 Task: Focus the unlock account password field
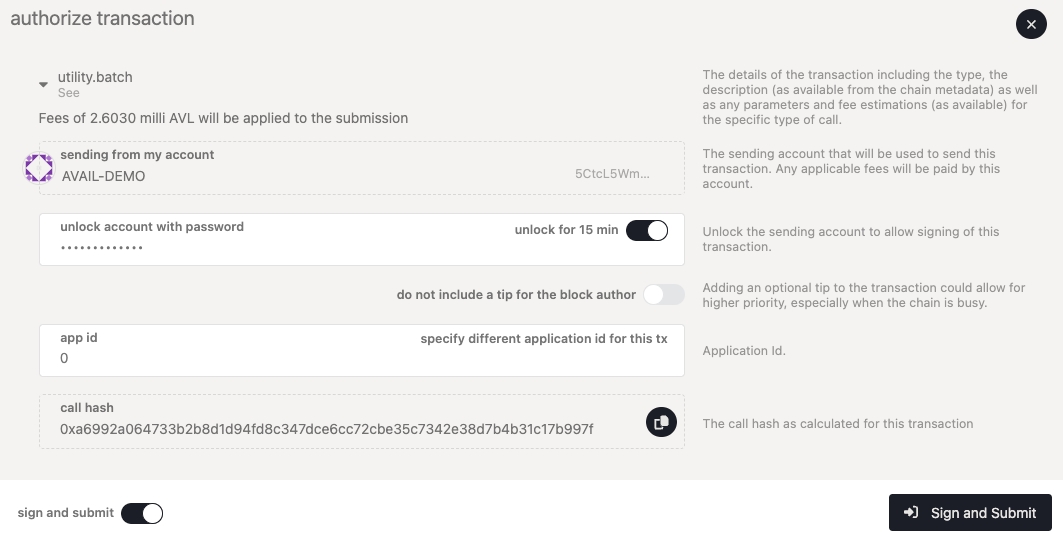tap(250, 247)
